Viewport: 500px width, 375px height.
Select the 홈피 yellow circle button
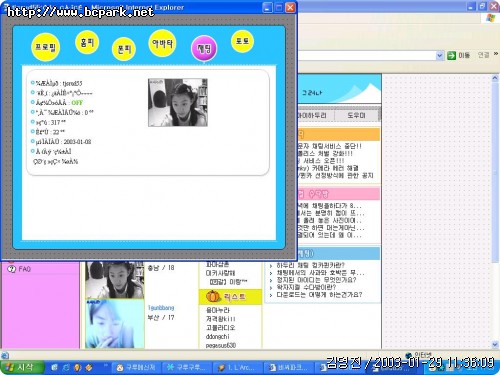(x=87, y=42)
